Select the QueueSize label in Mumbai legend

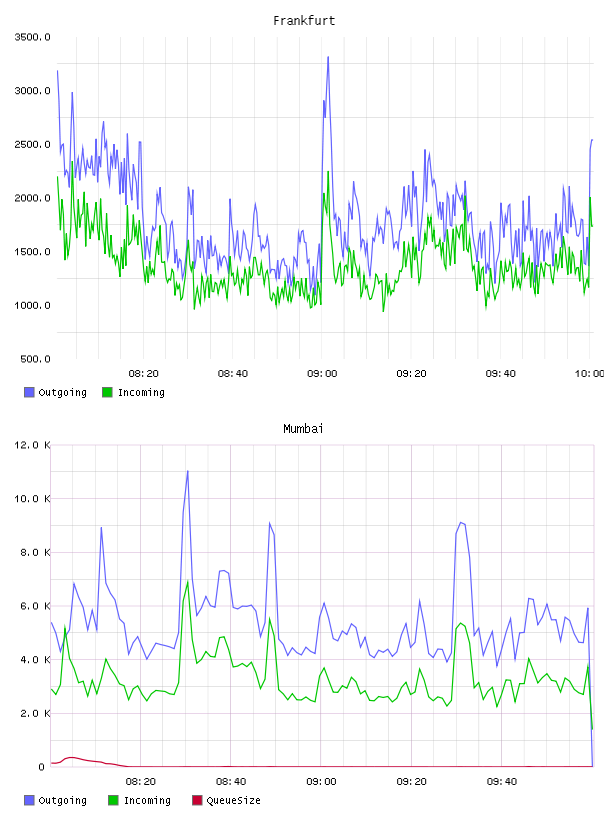click(233, 801)
